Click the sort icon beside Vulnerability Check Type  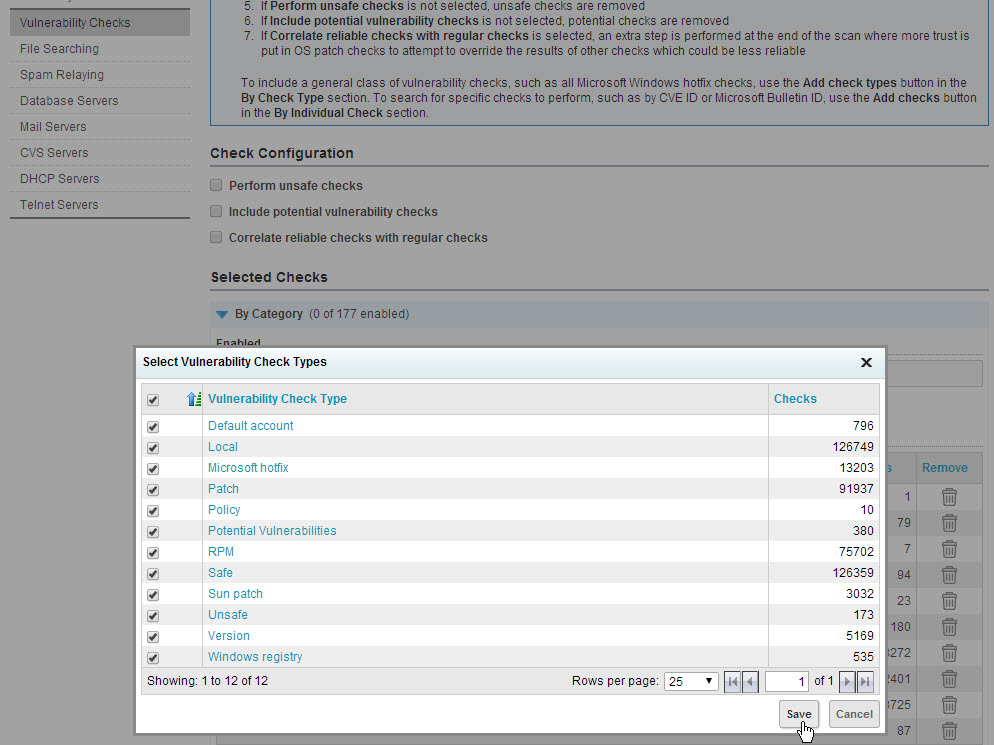[194, 398]
